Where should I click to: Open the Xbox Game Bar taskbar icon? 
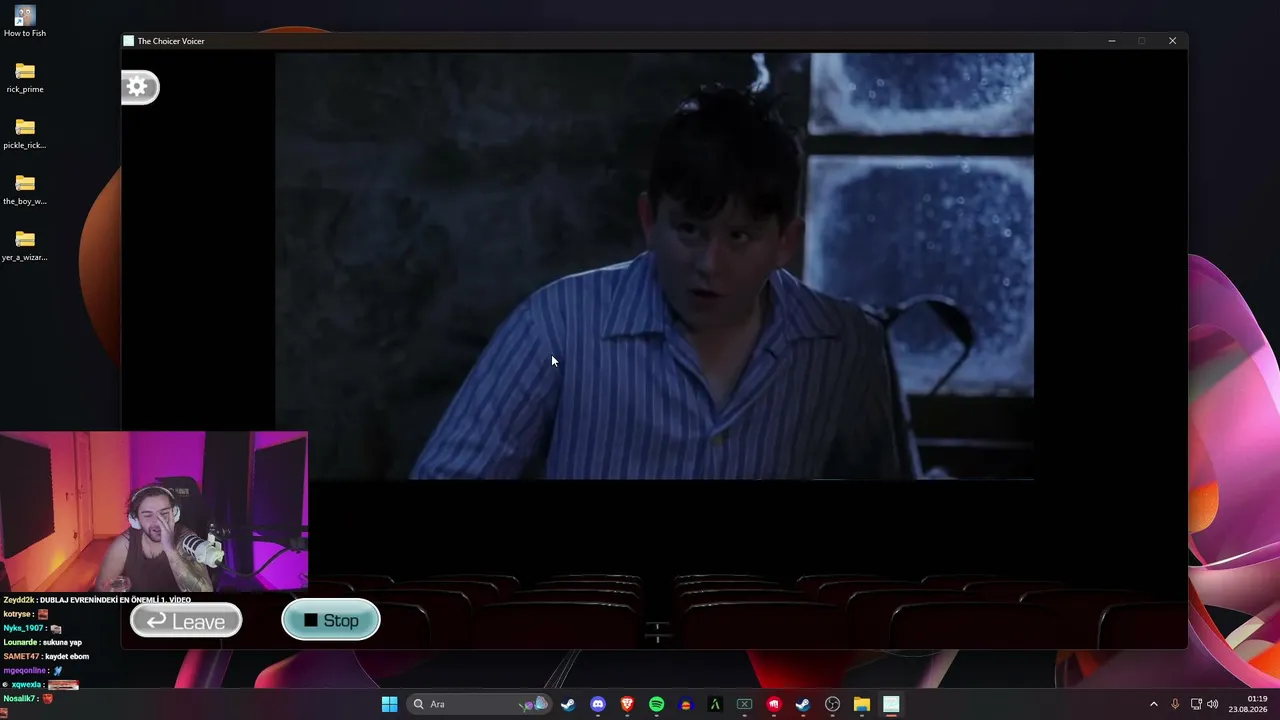click(x=744, y=704)
